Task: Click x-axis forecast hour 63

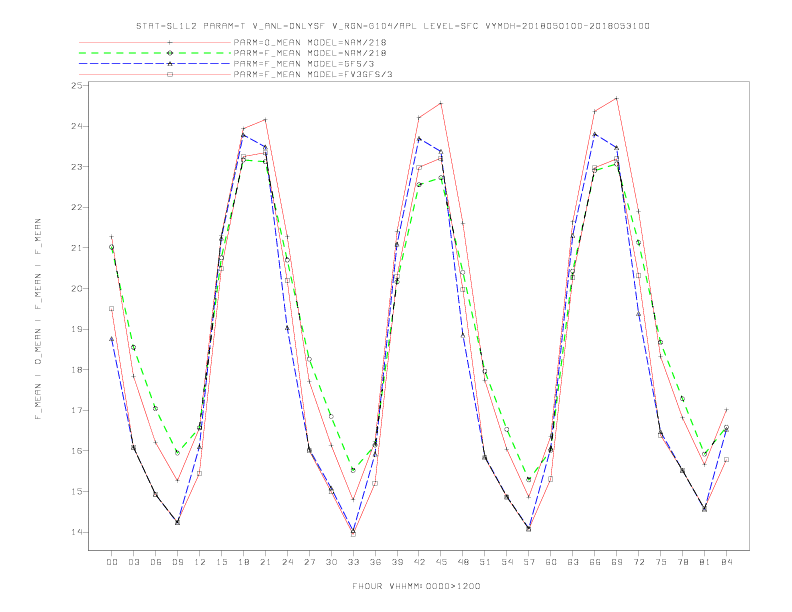Action: coord(573,562)
